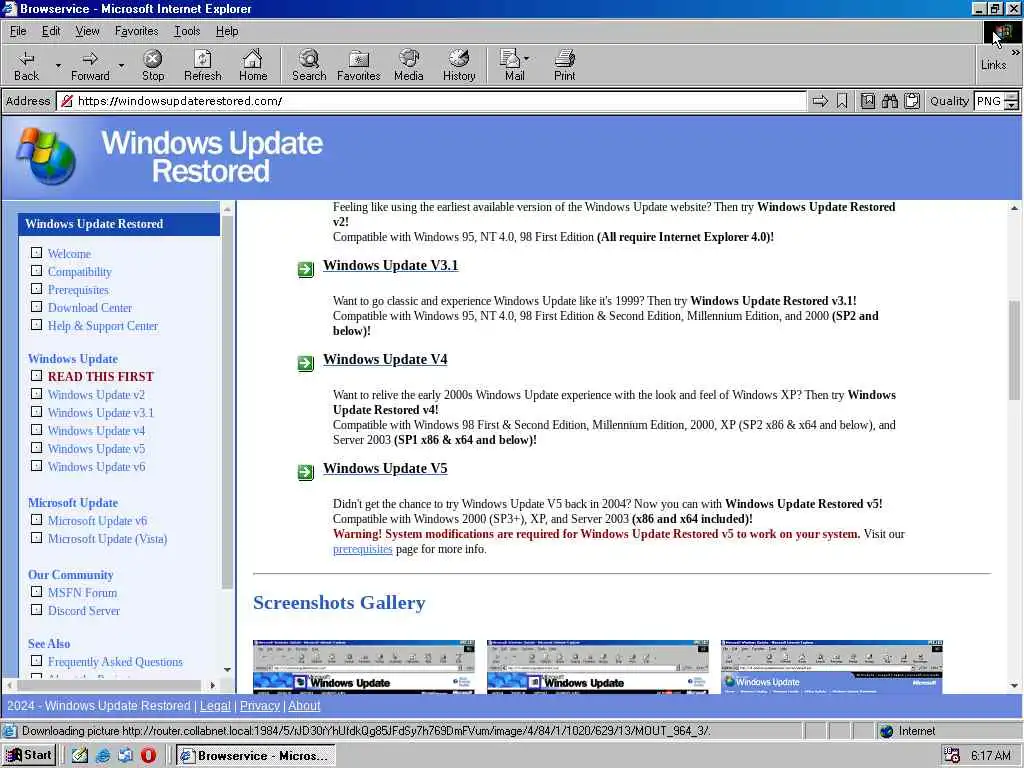The image size is (1024, 768).
Task: Click the system tray scheduler icon
Action: (x=952, y=756)
